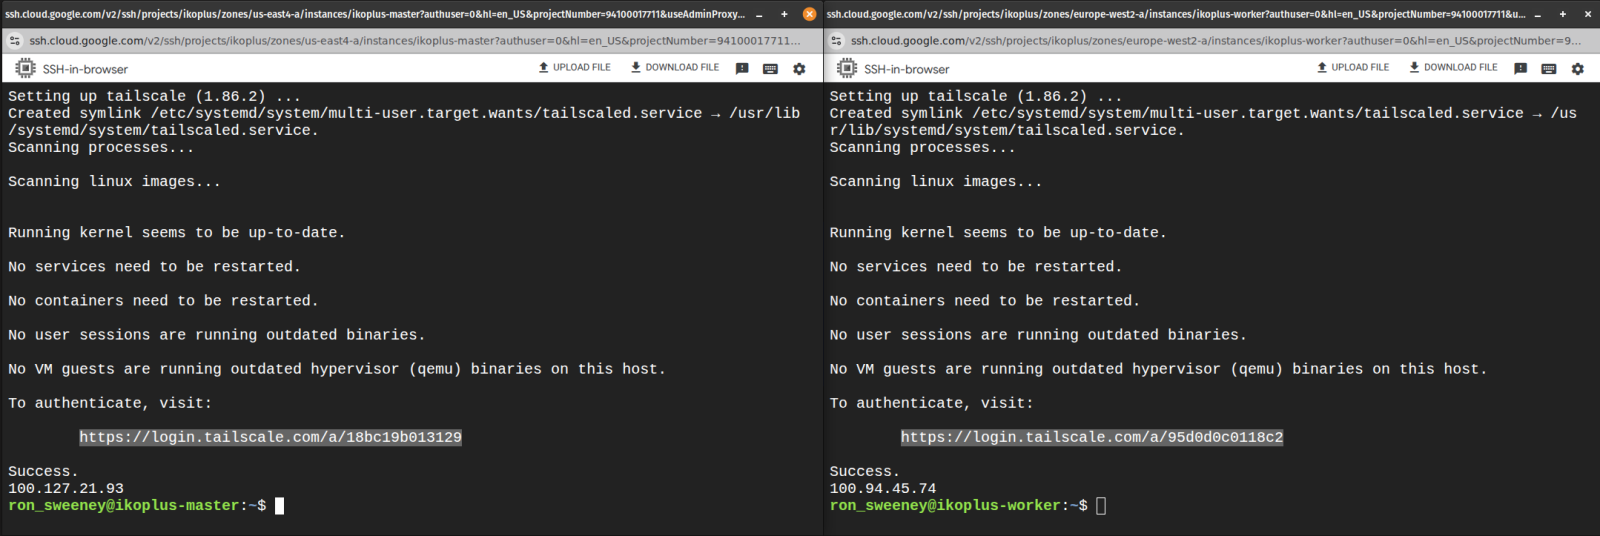Click the ikoplus-worker address bar URL
This screenshot has width=1600, height=536.
(x=1216, y=41)
